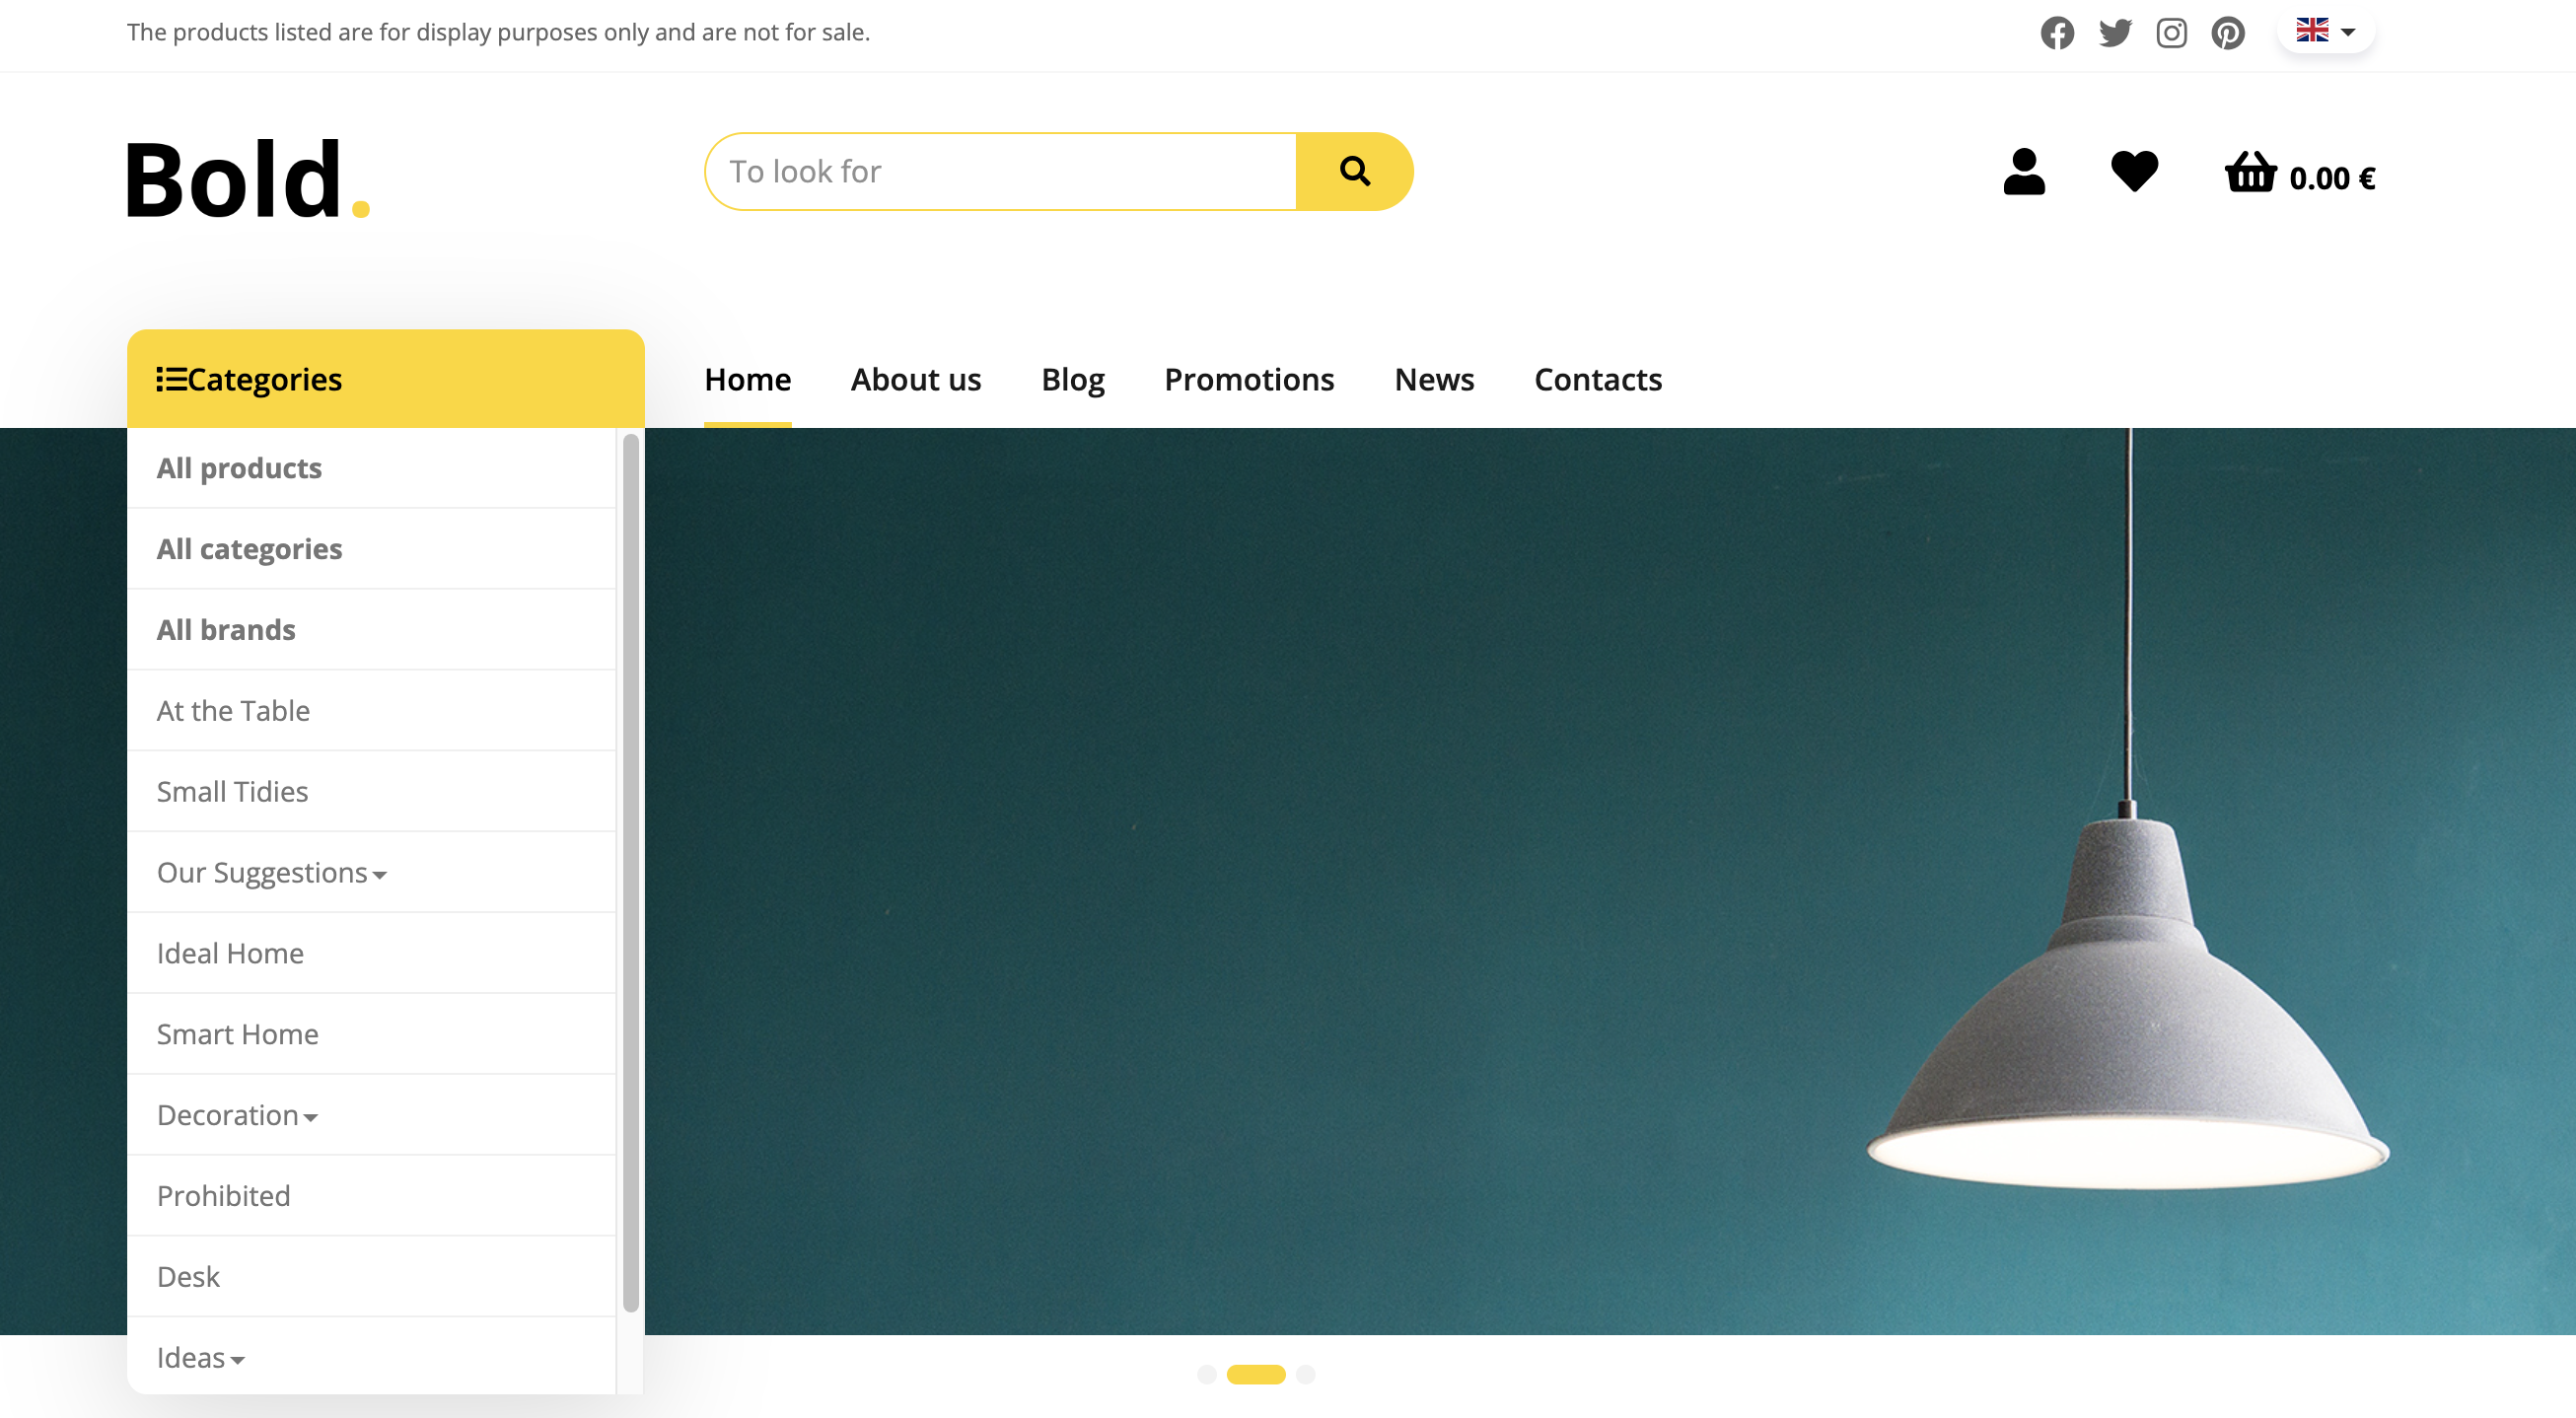The width and height of the screenshot is (2576, 1418).
Task: Expand the Ideas category submenu
Action: pos(200,1357)
